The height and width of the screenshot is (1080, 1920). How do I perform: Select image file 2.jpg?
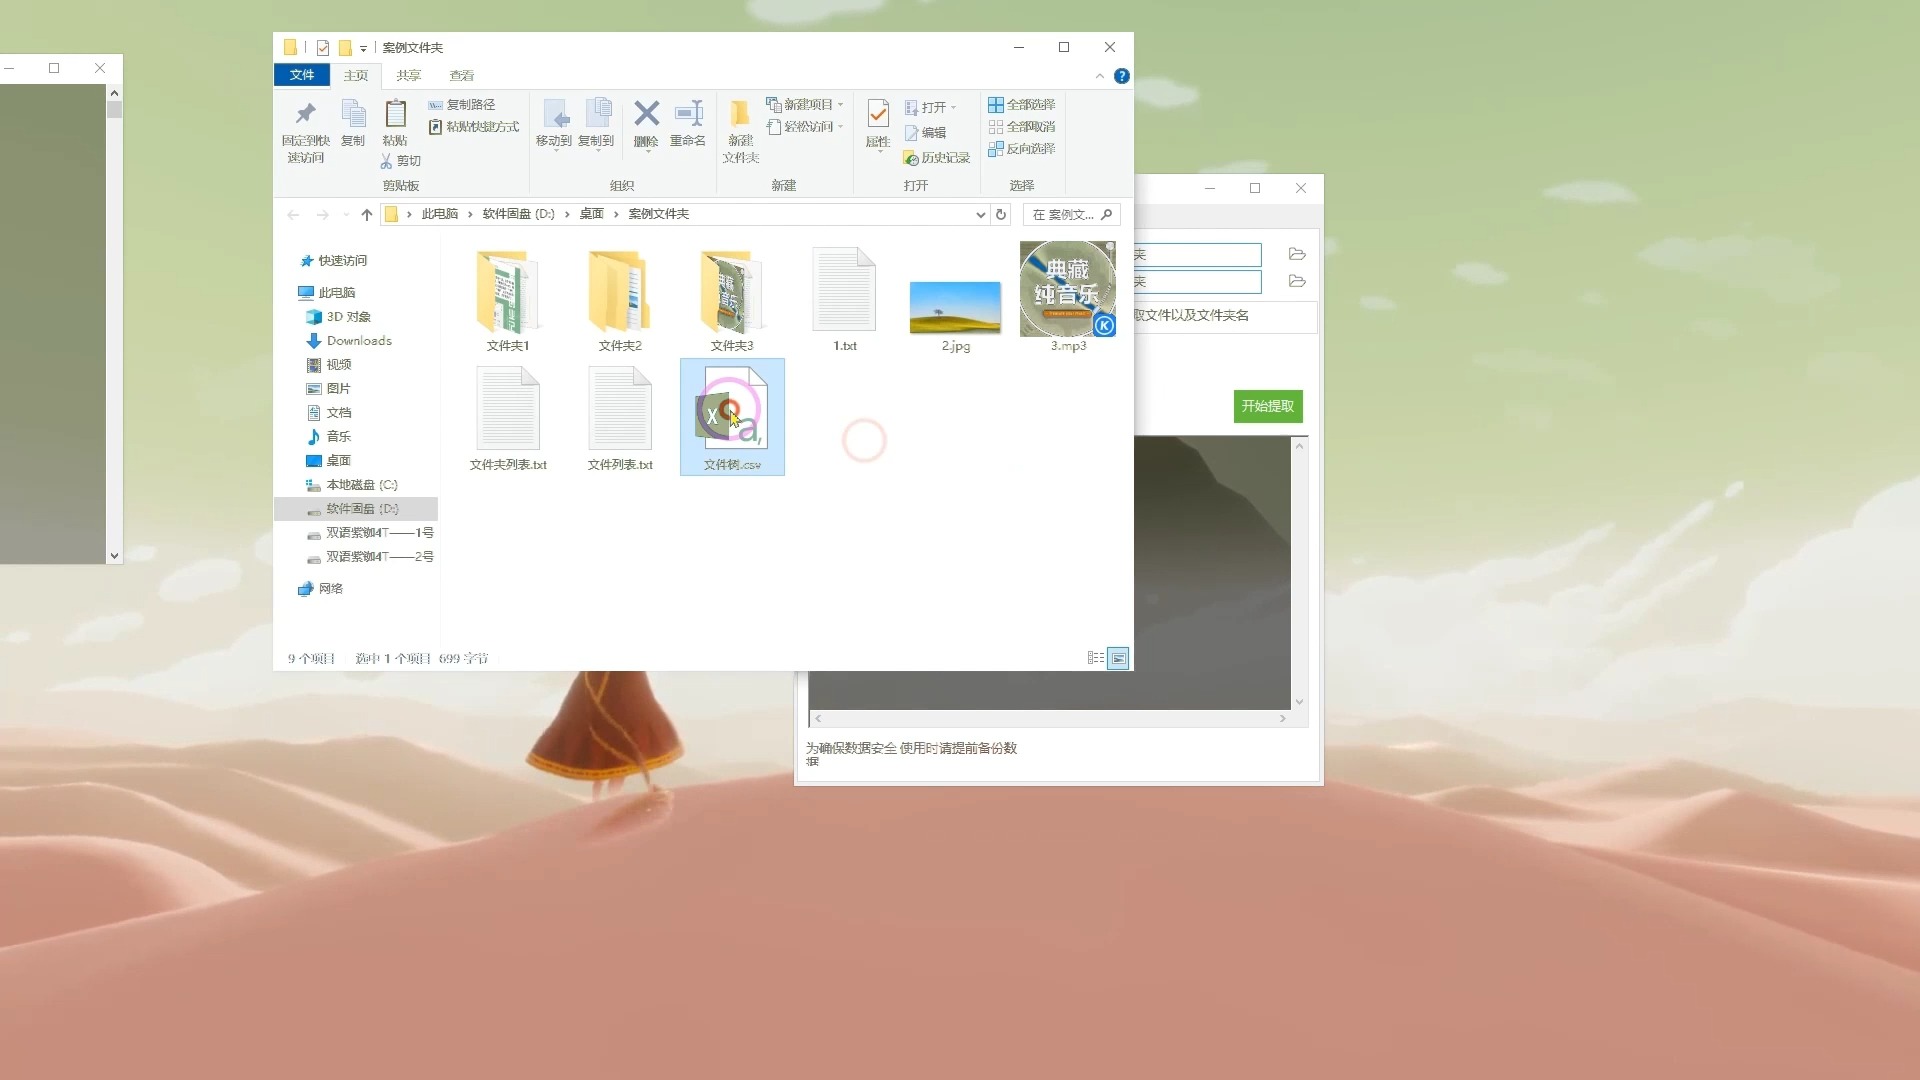click(955, 315)
